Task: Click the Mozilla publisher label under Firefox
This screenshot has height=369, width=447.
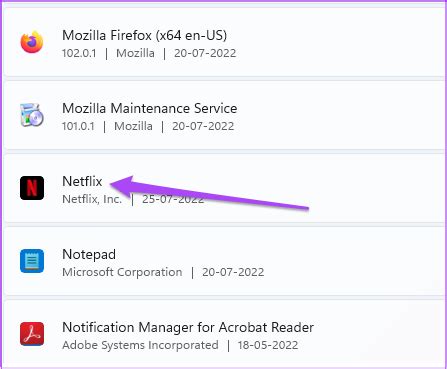Action: [x=135, y=53]
